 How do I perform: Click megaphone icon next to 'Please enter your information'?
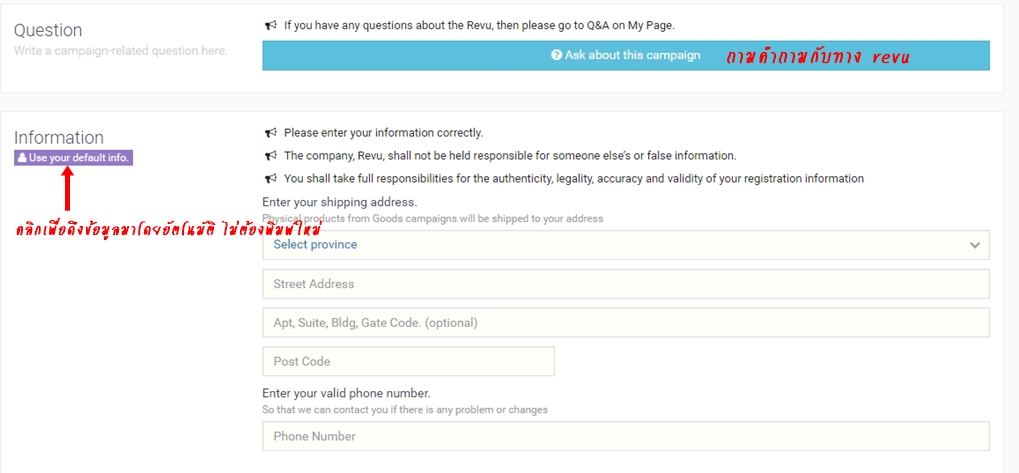[271, 133]
